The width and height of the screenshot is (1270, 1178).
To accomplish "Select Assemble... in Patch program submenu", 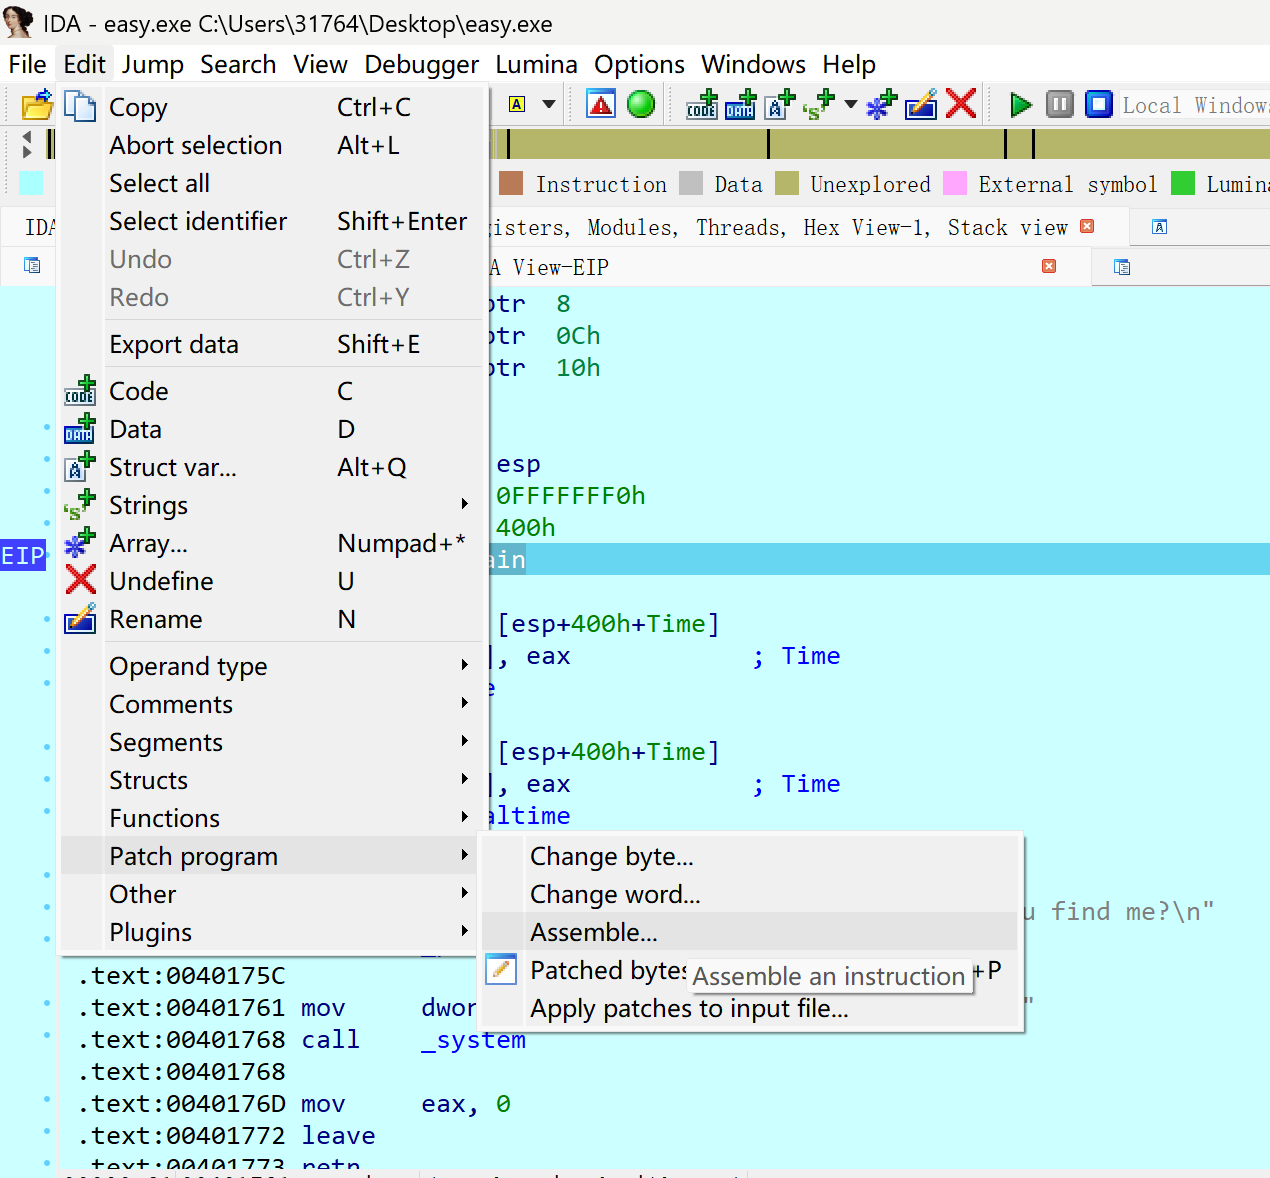I will click(x=750, y=932).
